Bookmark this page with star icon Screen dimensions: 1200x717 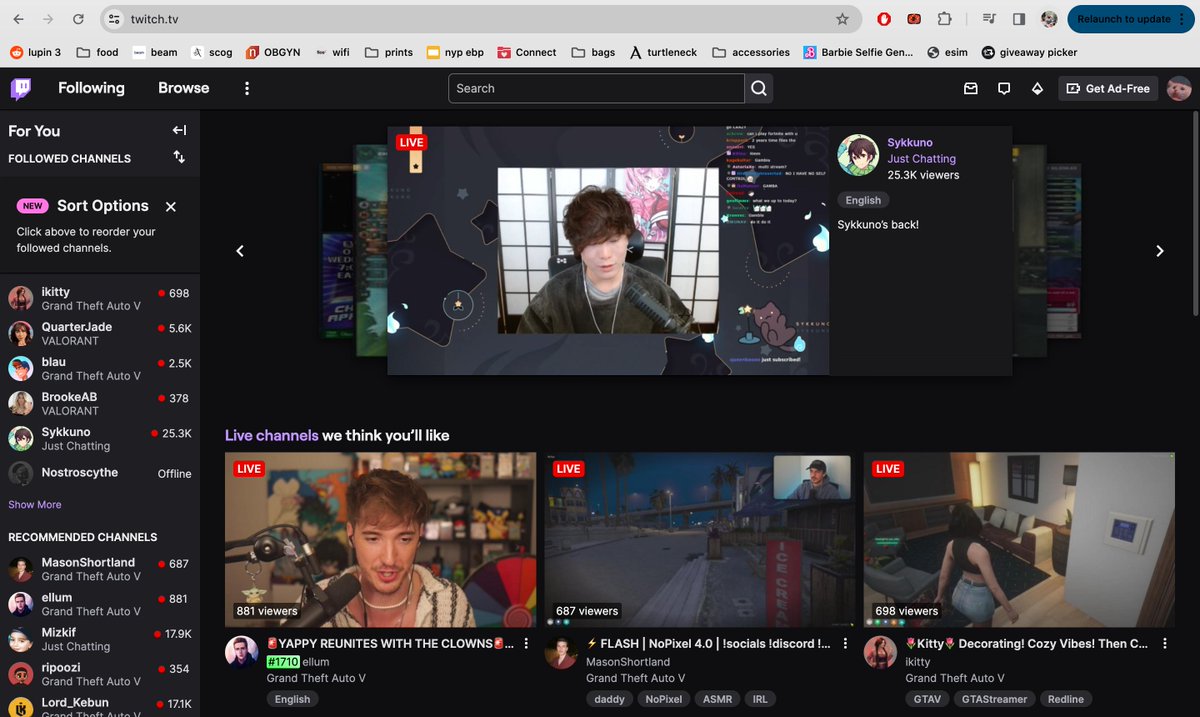[x=842, y=19]
